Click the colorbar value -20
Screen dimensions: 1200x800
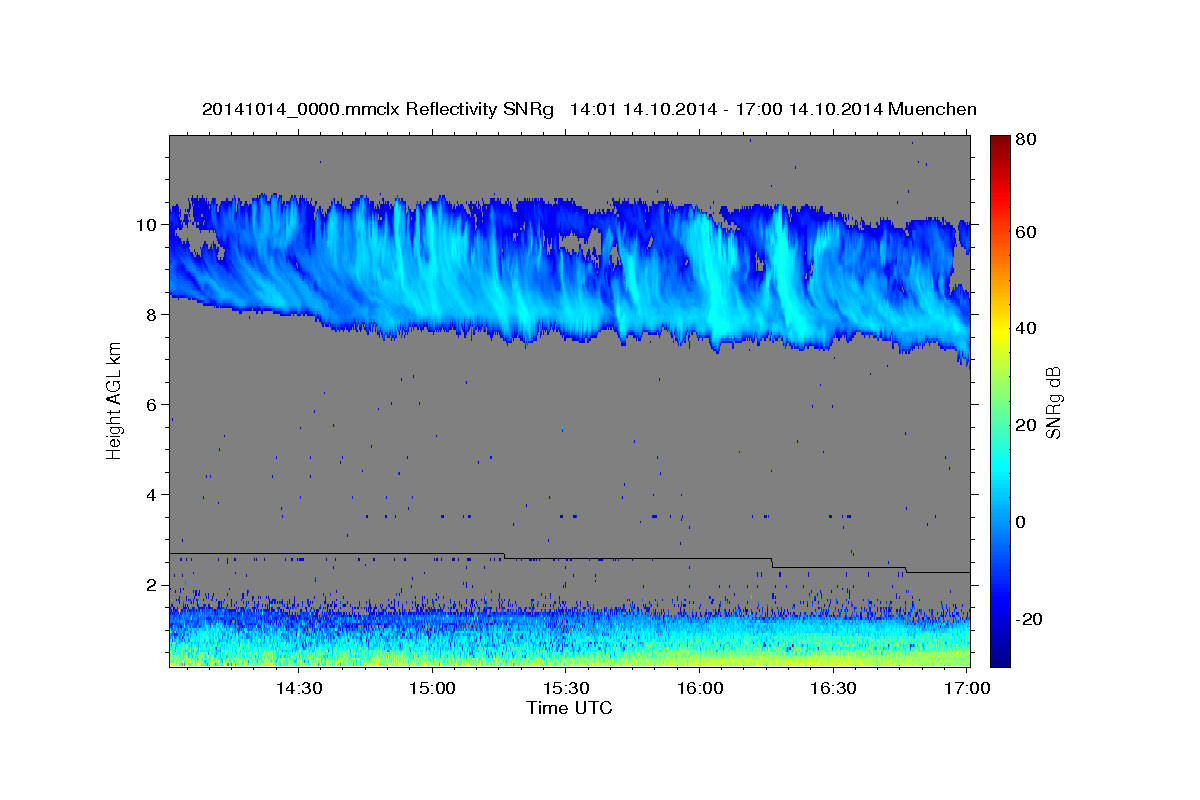click(1028, 619)
